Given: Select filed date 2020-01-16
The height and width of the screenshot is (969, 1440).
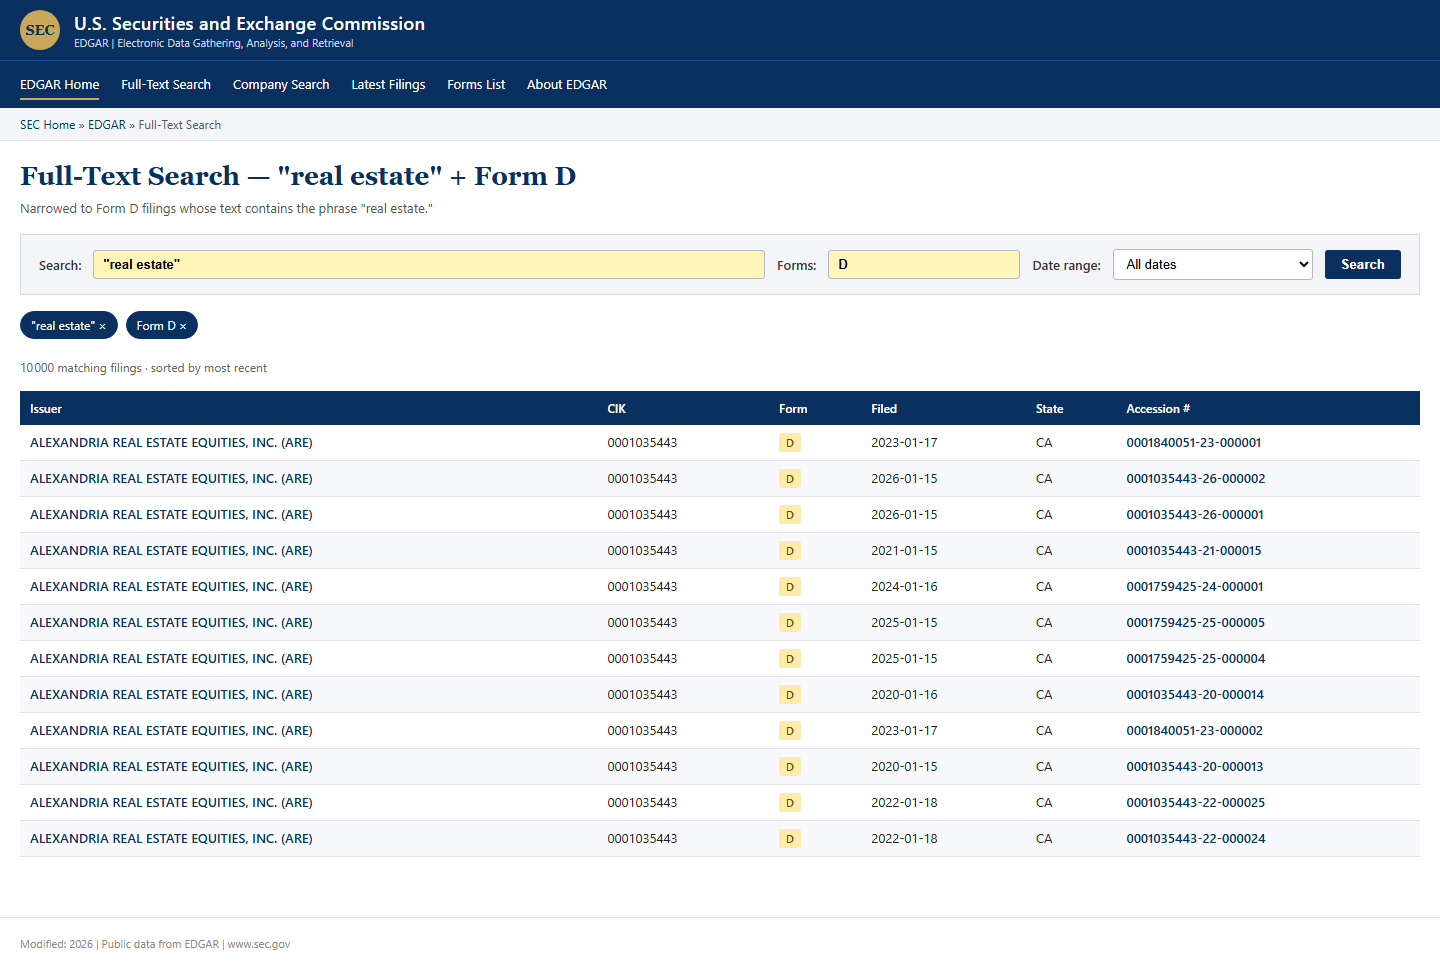Looking at the screenshot, I should click(x=904, y=695).
